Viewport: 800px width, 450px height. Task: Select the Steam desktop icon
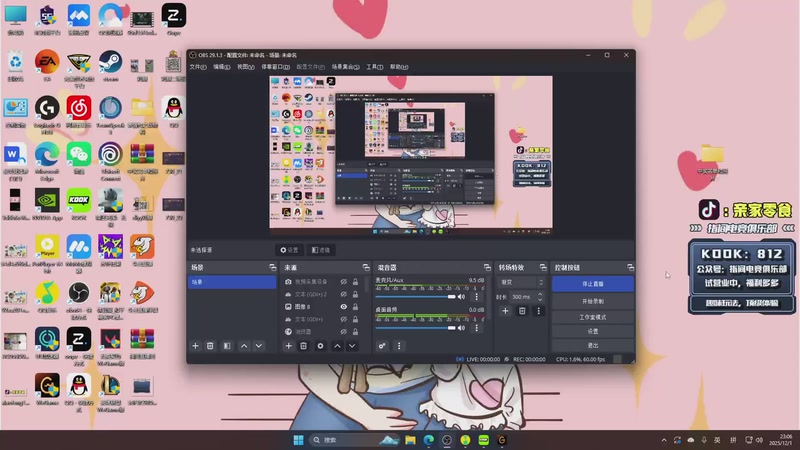tap(110, 66)
